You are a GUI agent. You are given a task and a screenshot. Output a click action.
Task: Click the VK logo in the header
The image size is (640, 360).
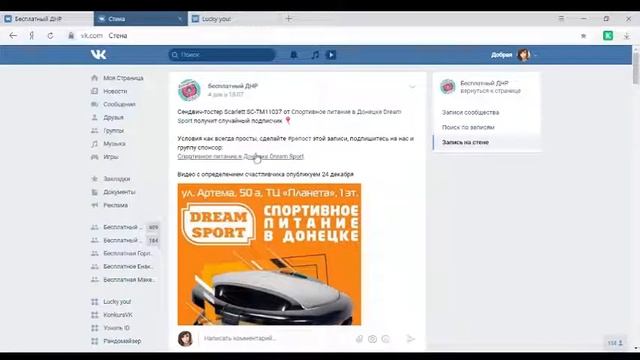point(98,55)
